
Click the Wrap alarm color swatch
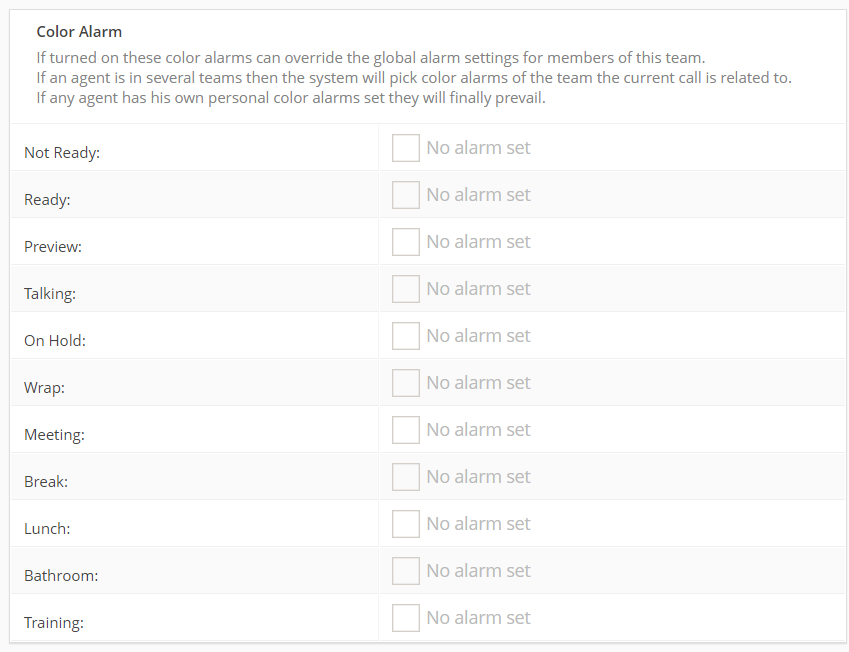(x=406, y=383)
